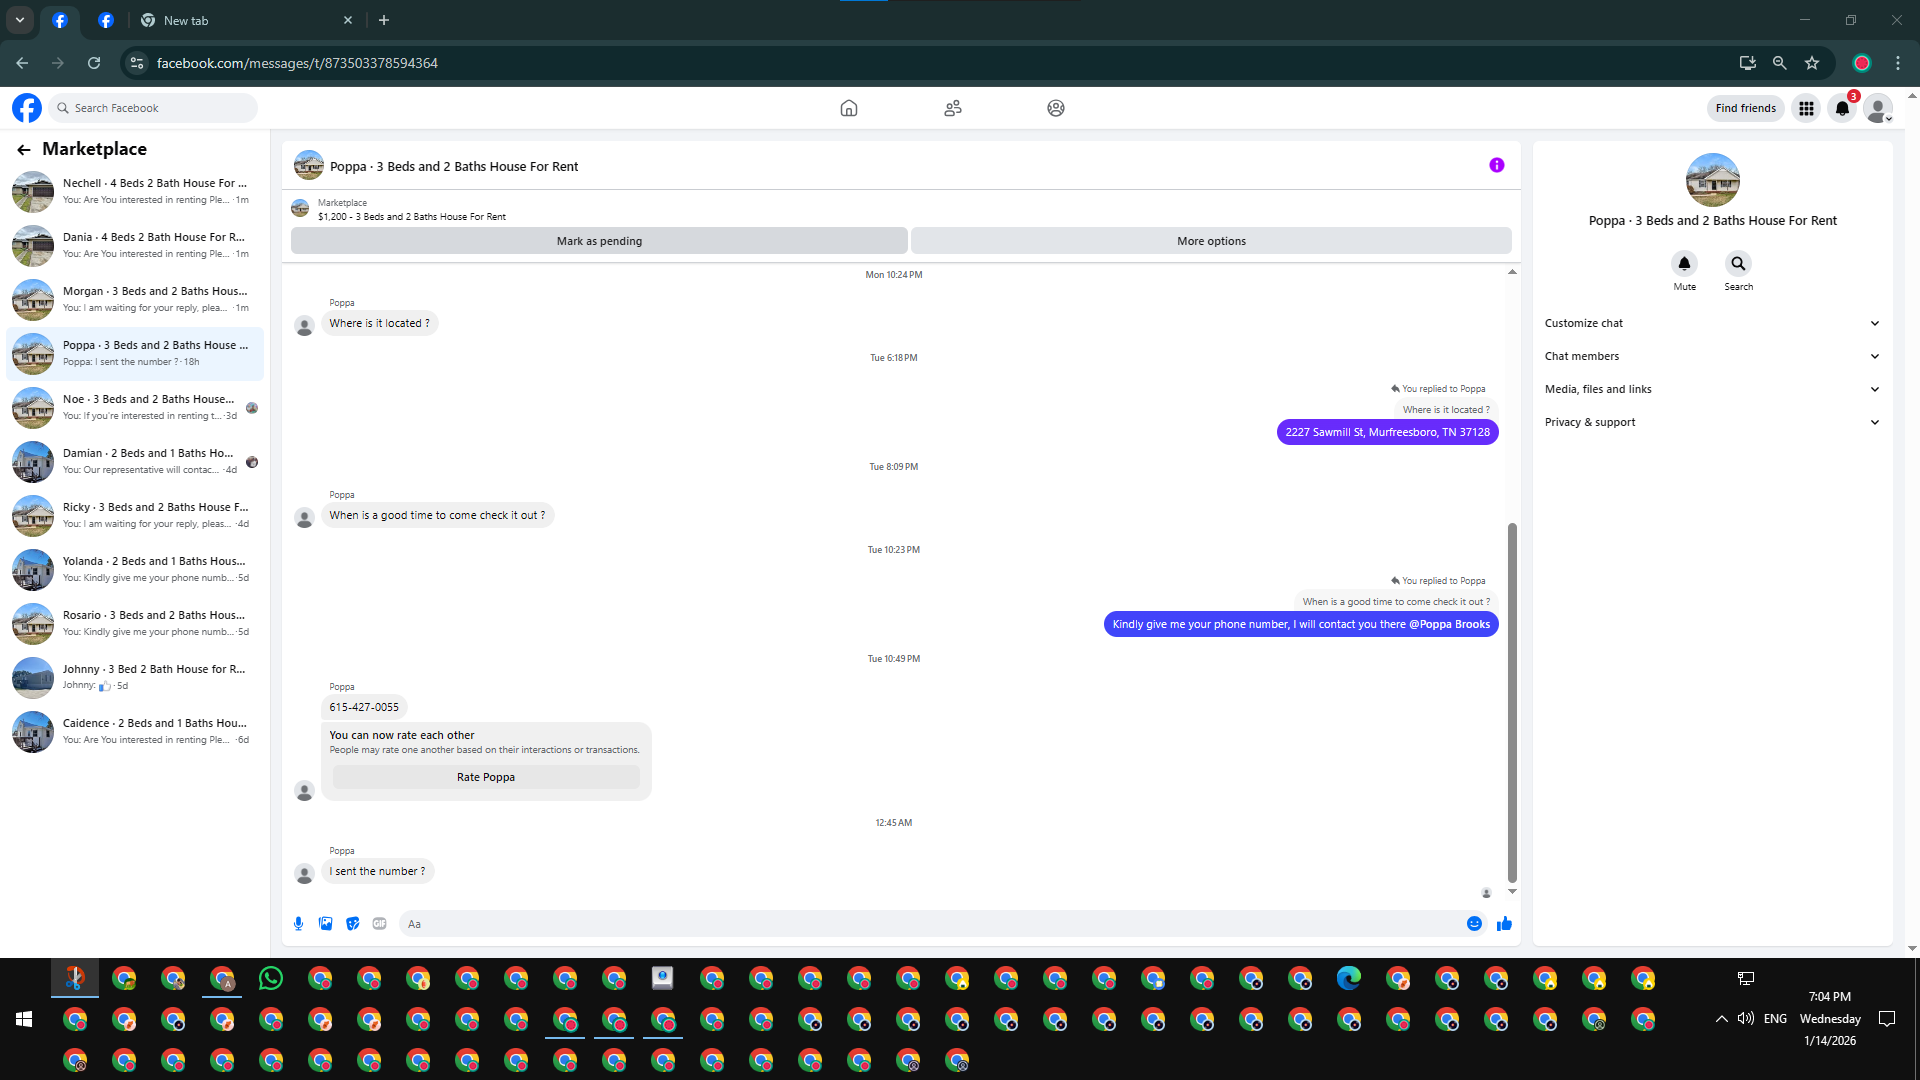
Task: Expand the Chat members section
Action: 1712,356
